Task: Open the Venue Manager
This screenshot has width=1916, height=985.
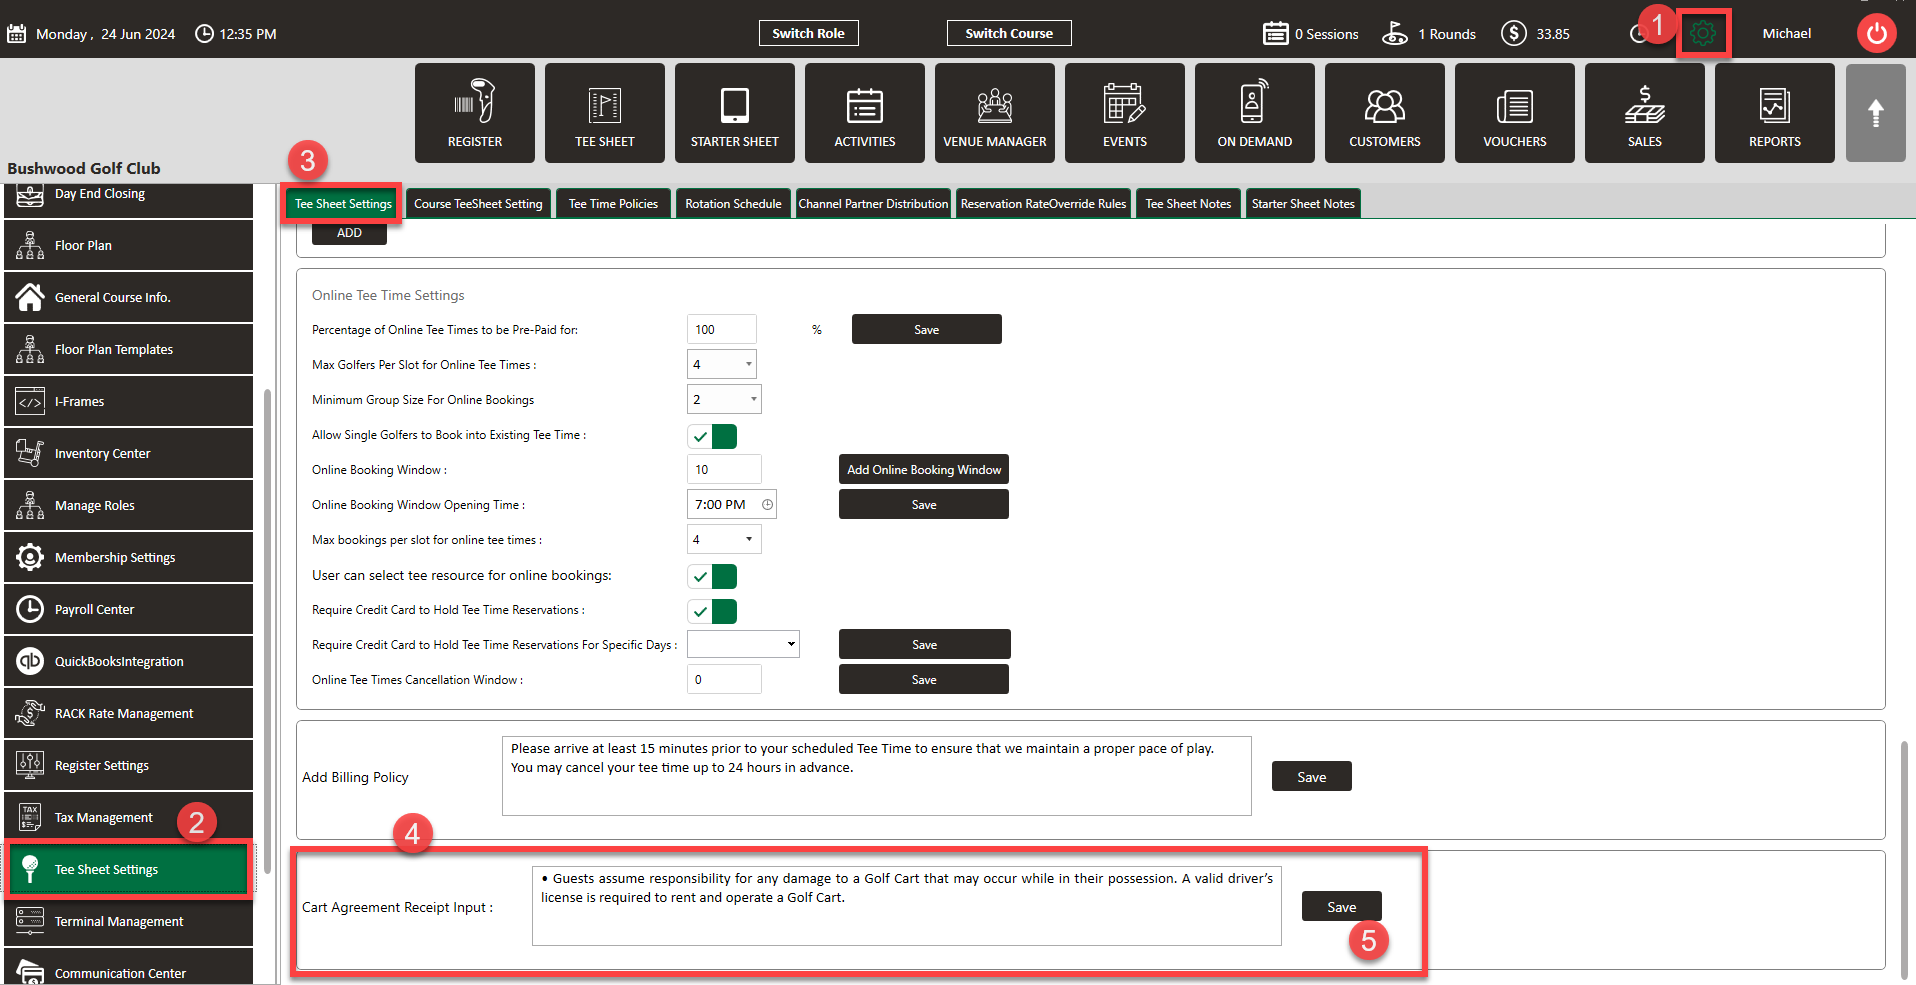Action: click(994, 112)
